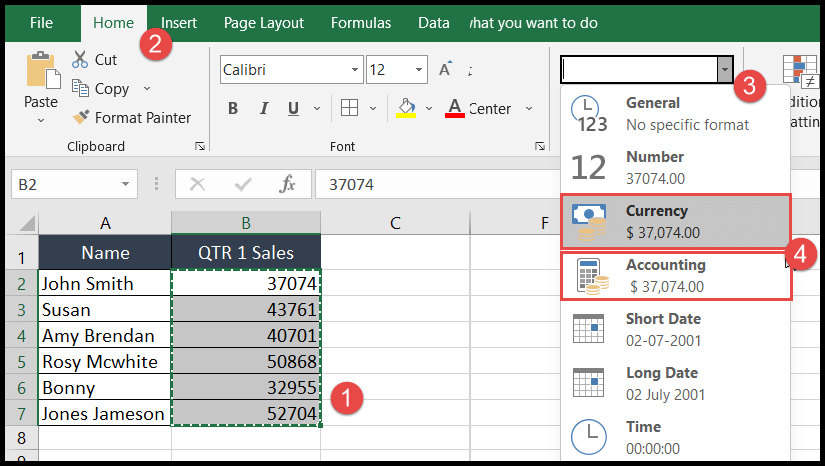
Task: Select column B header
Action: point(246,223)
